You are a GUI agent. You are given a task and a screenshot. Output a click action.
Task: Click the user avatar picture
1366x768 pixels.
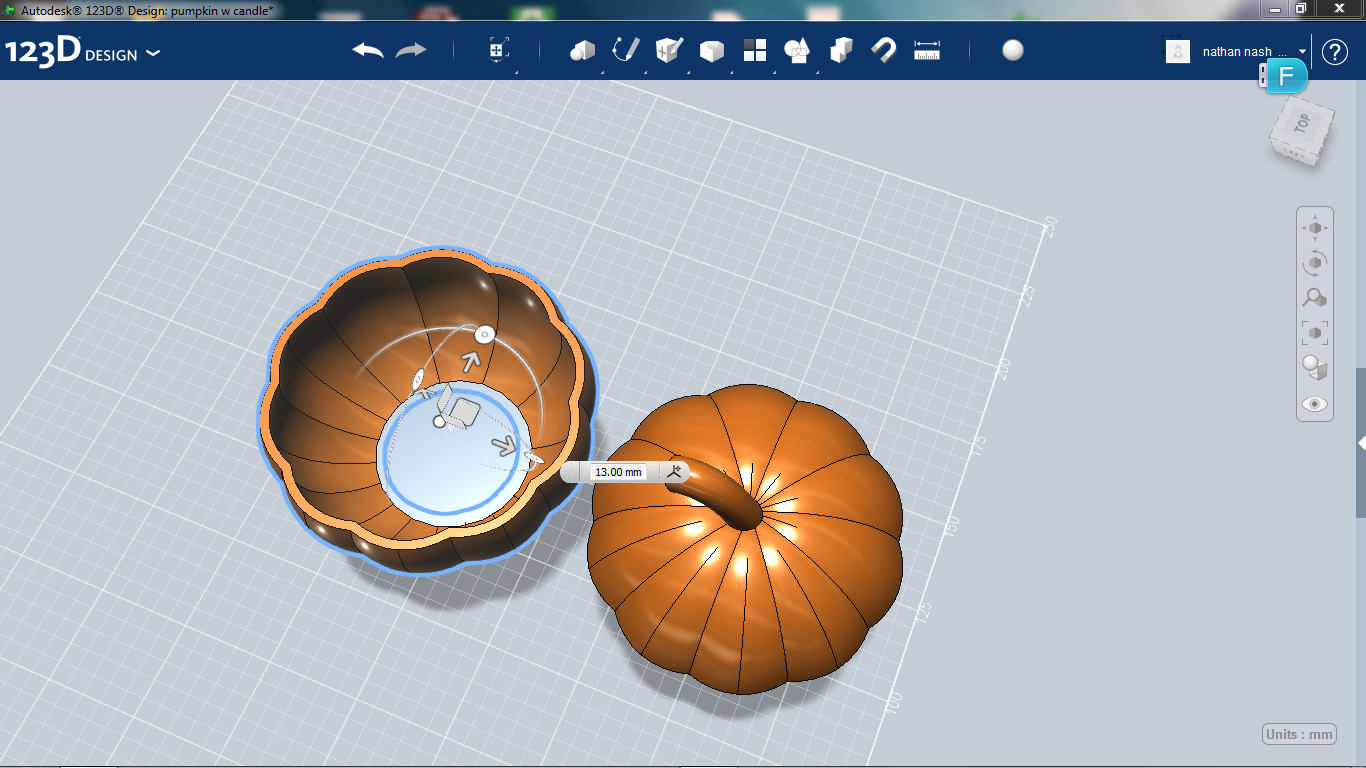coord(1178,51)
